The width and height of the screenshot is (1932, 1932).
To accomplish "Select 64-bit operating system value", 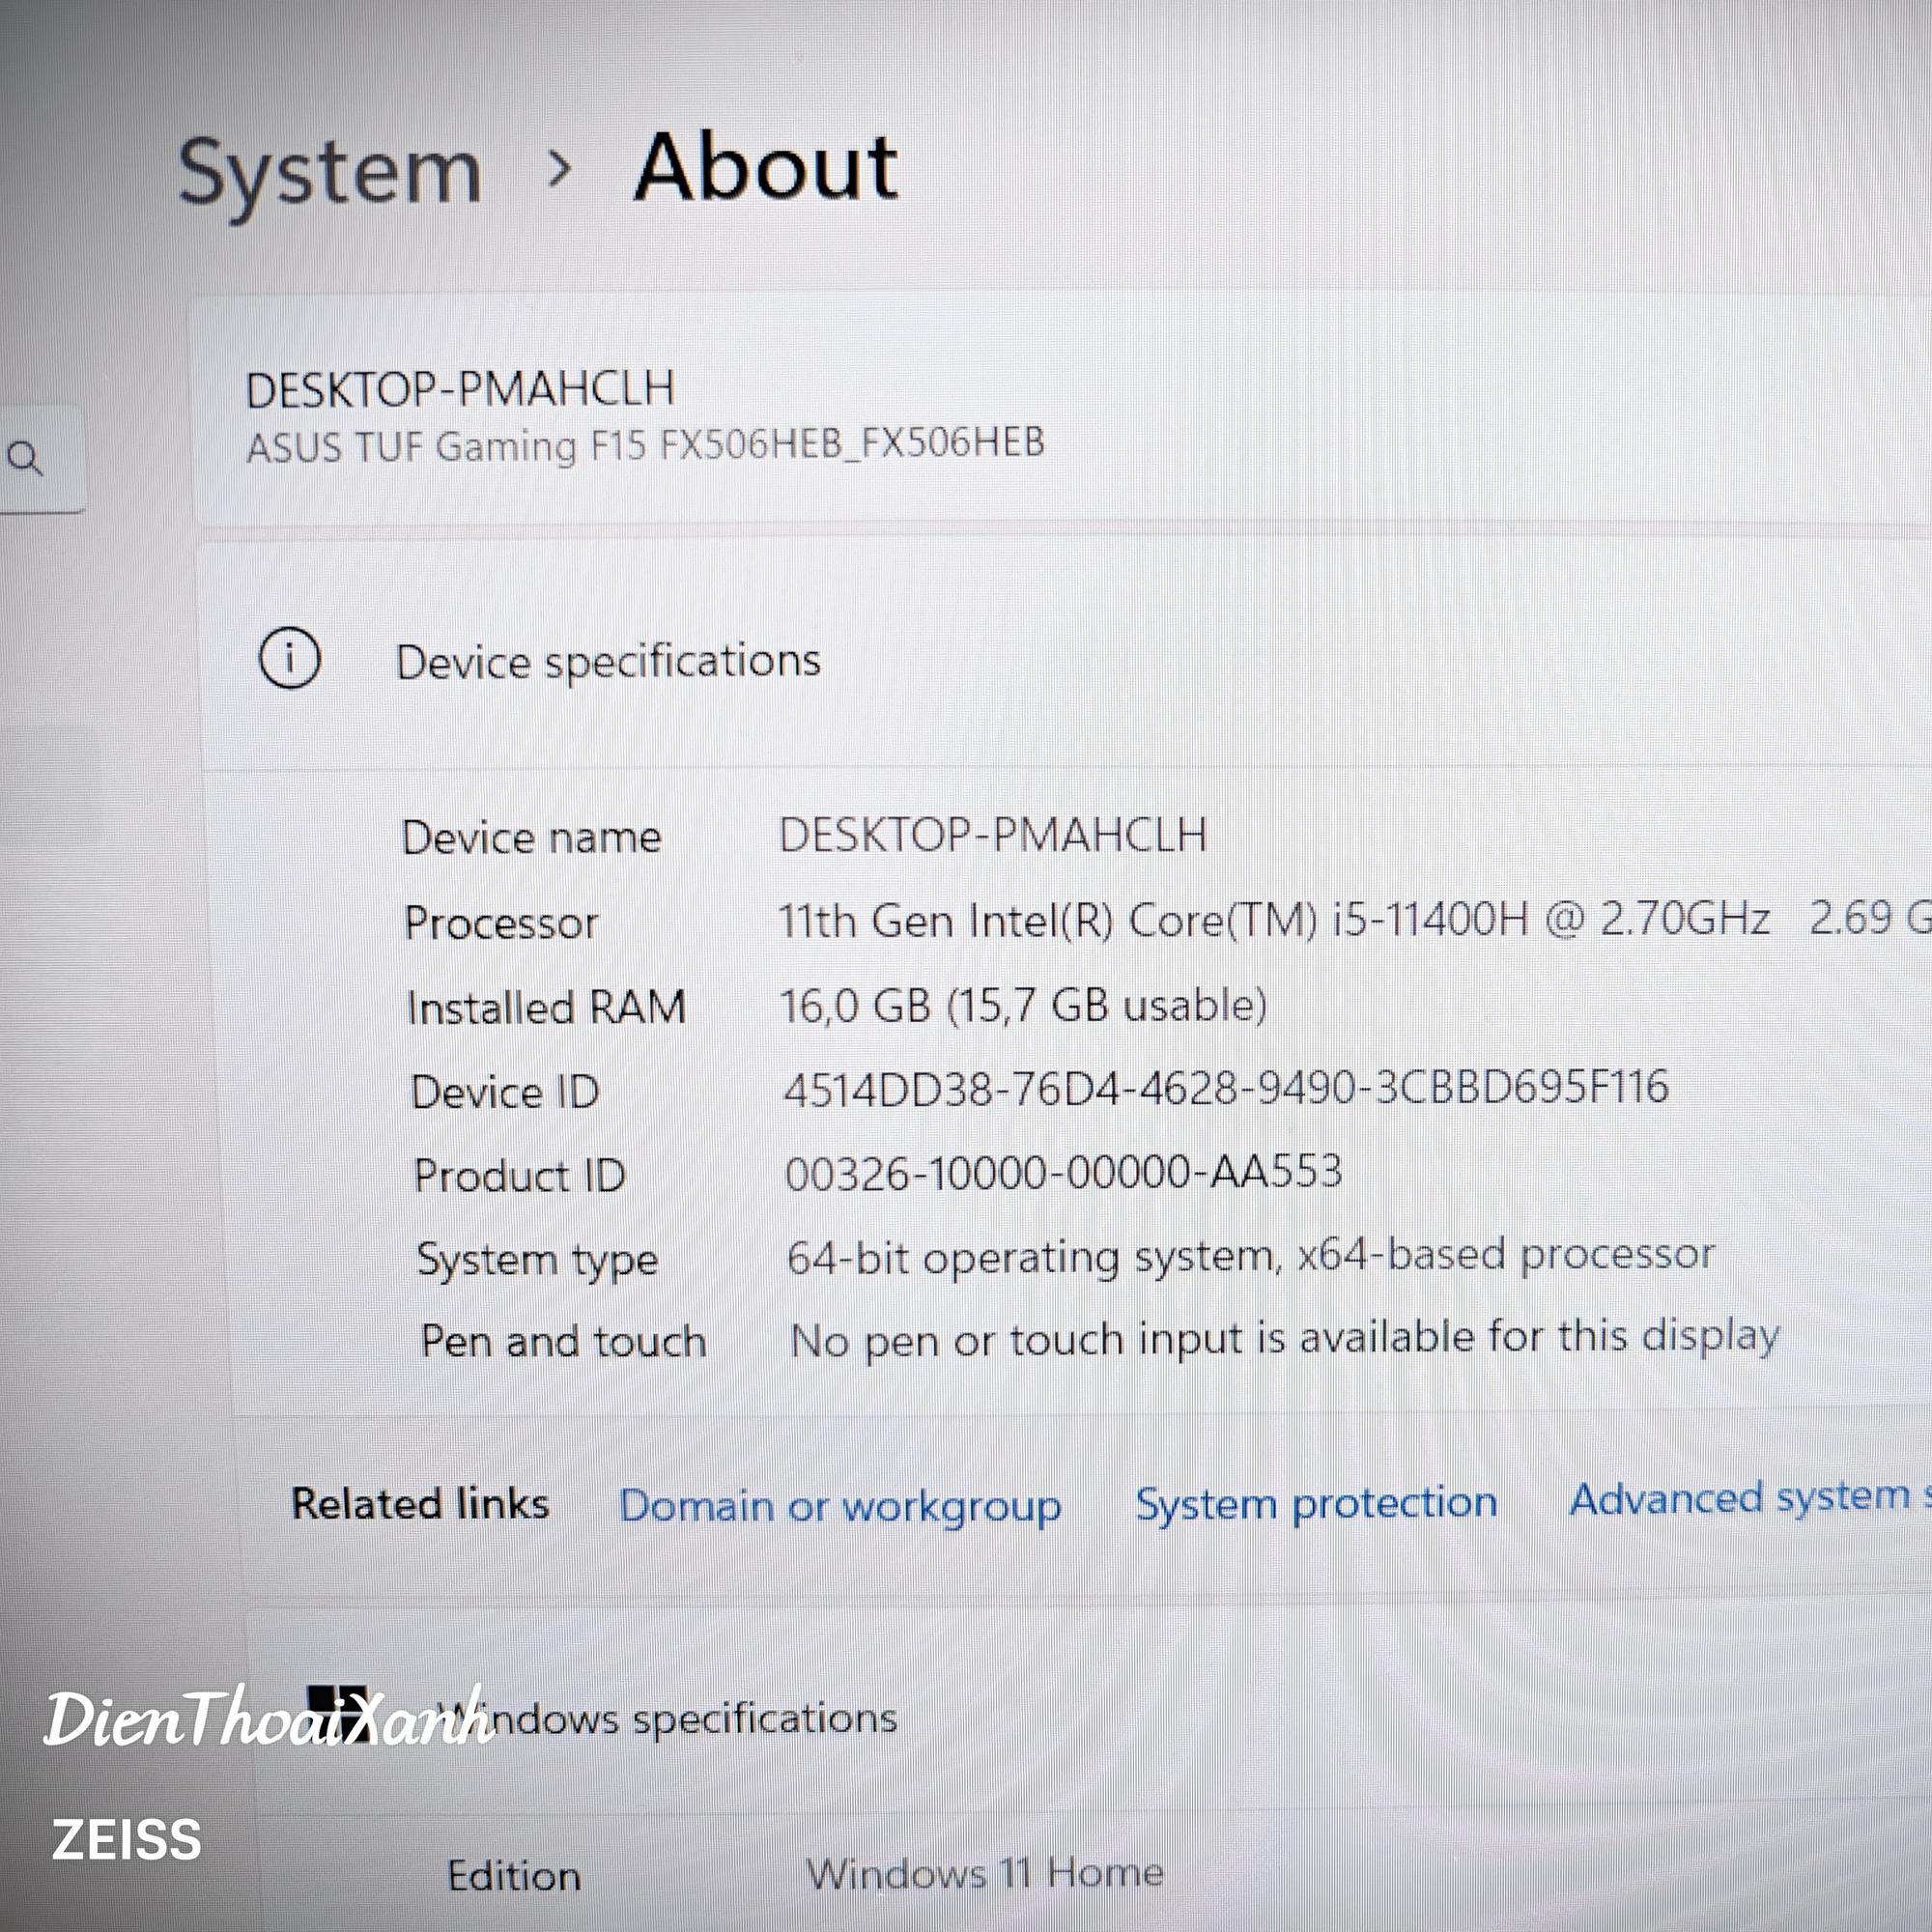I will [x=1251, y=1256].
